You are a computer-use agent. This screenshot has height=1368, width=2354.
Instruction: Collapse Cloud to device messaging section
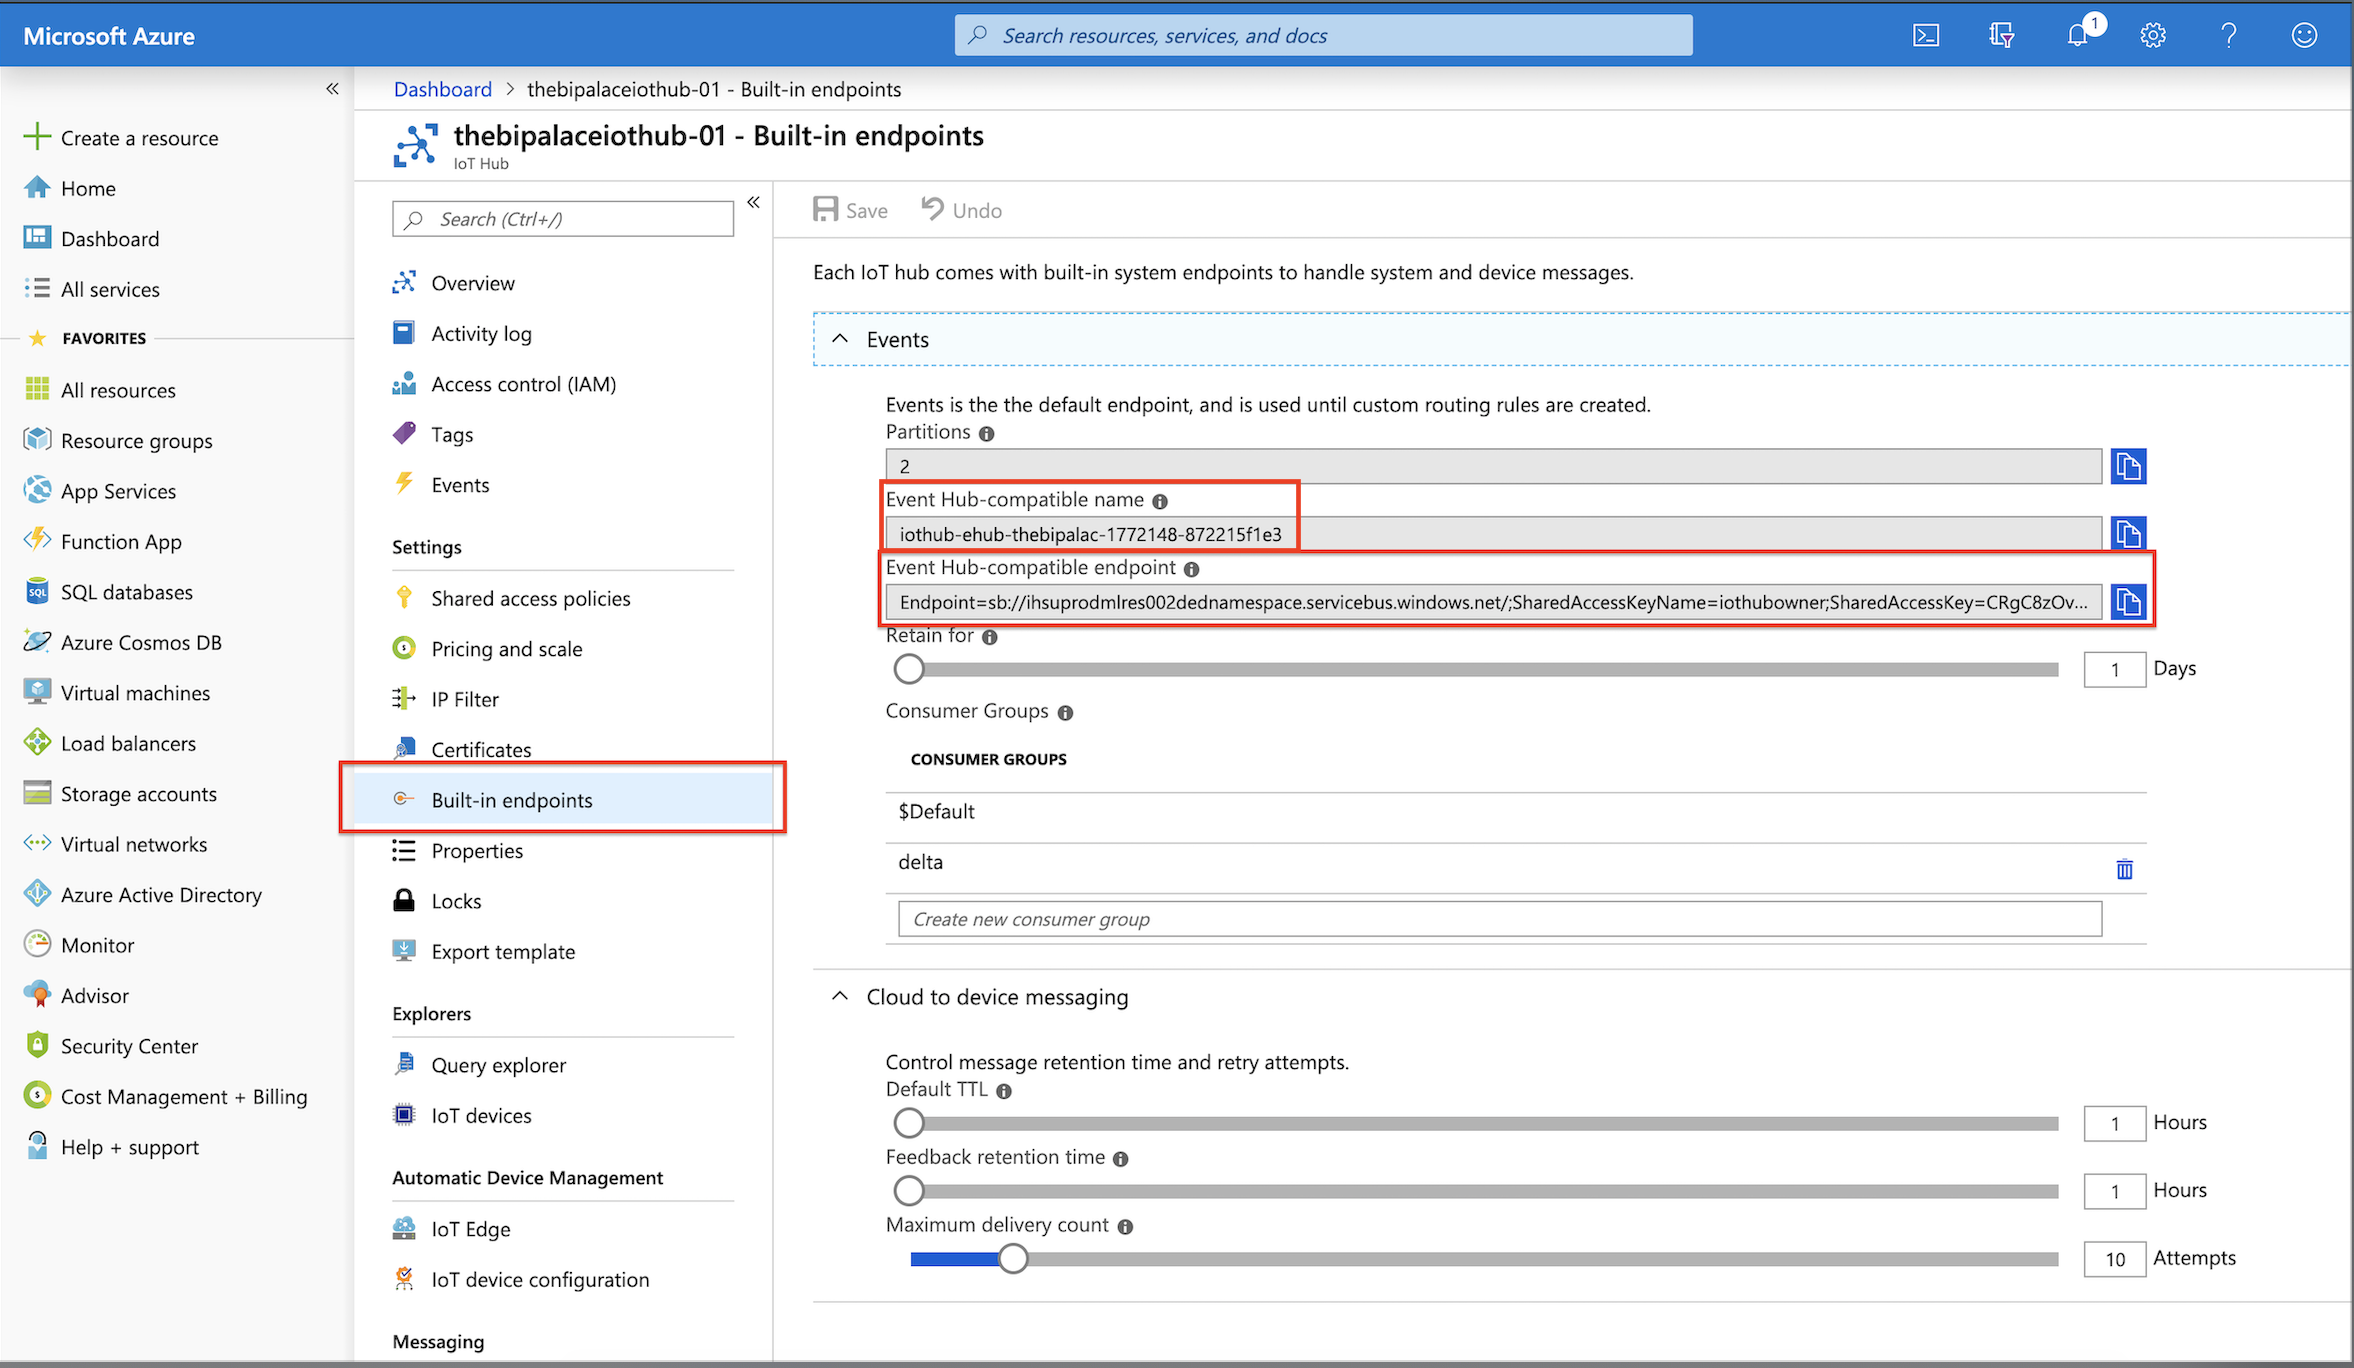(840, 997)
